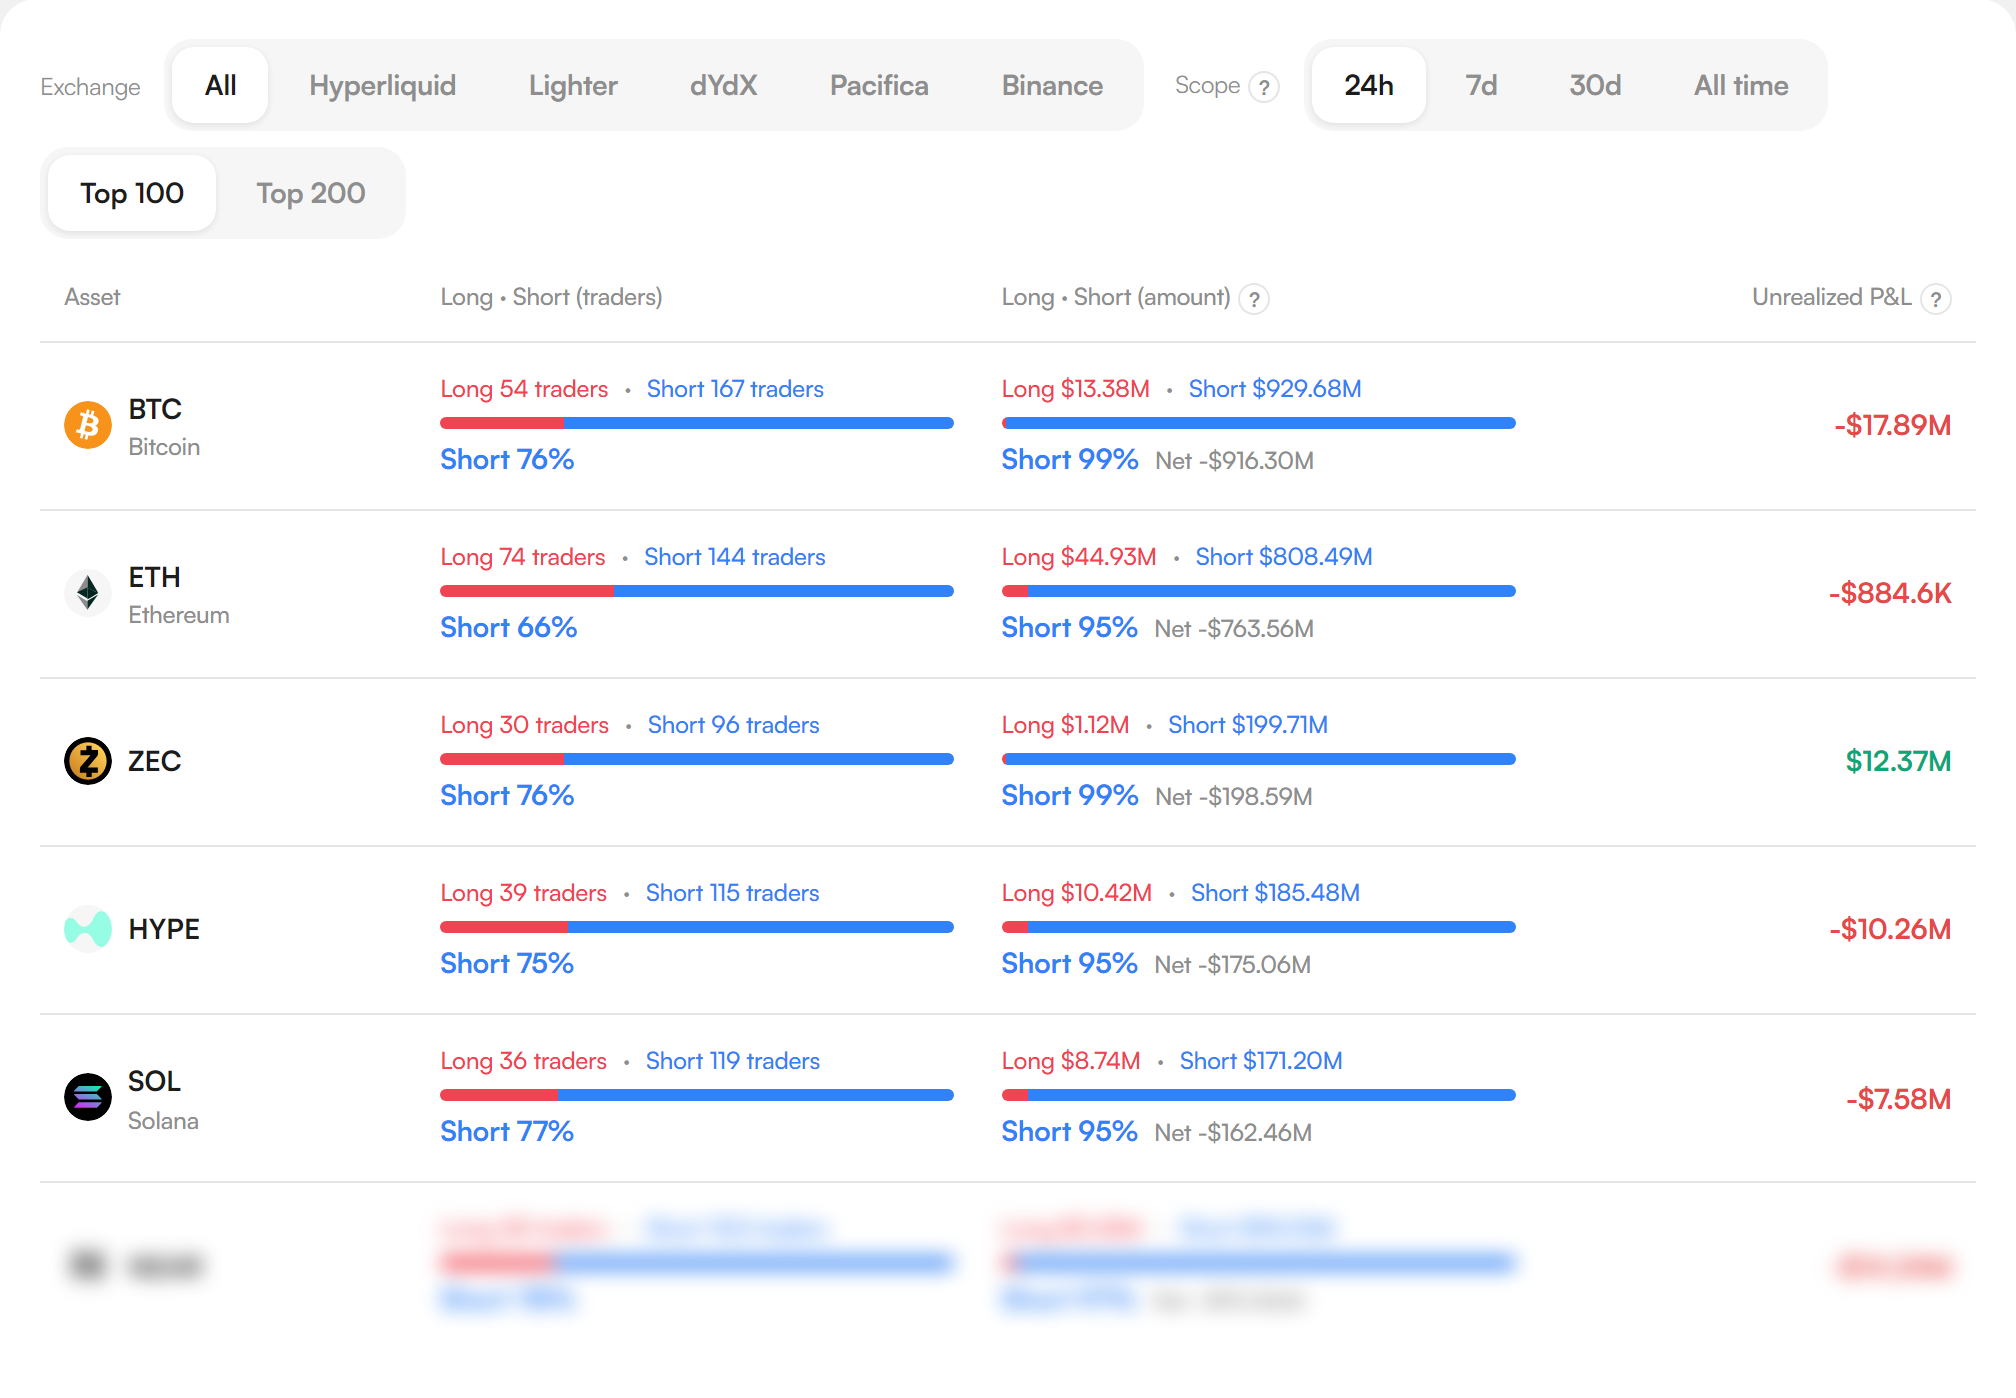Click the Ethereum diamond icon

(88, 593)
